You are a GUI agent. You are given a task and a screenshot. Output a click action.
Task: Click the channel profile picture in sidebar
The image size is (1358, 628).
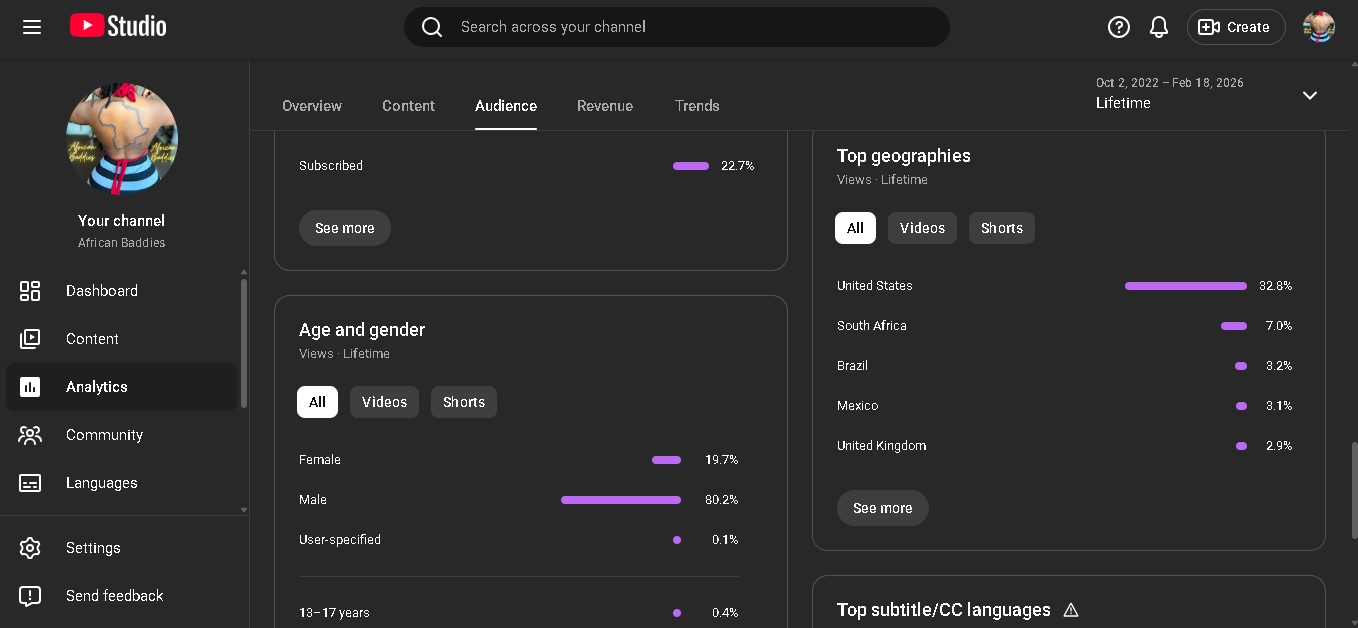[x=122, y=139]
